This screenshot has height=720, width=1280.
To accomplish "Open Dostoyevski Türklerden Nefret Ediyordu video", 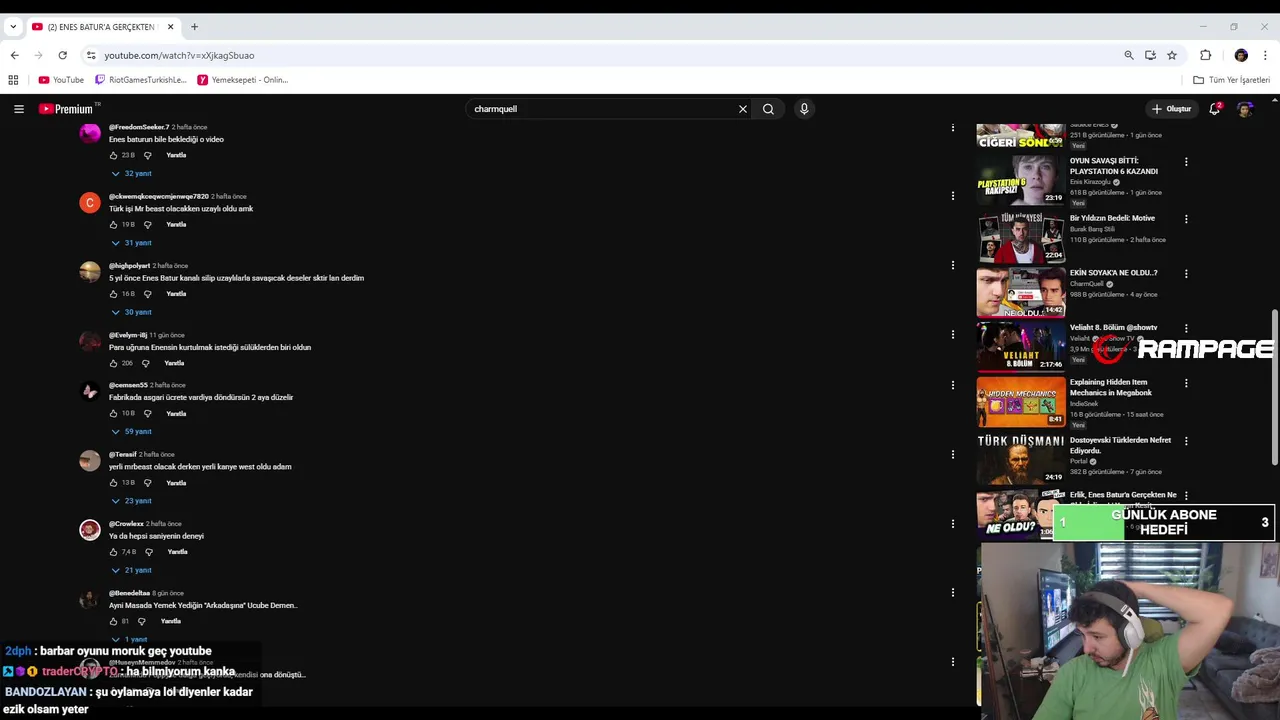I will [1120, 445].
